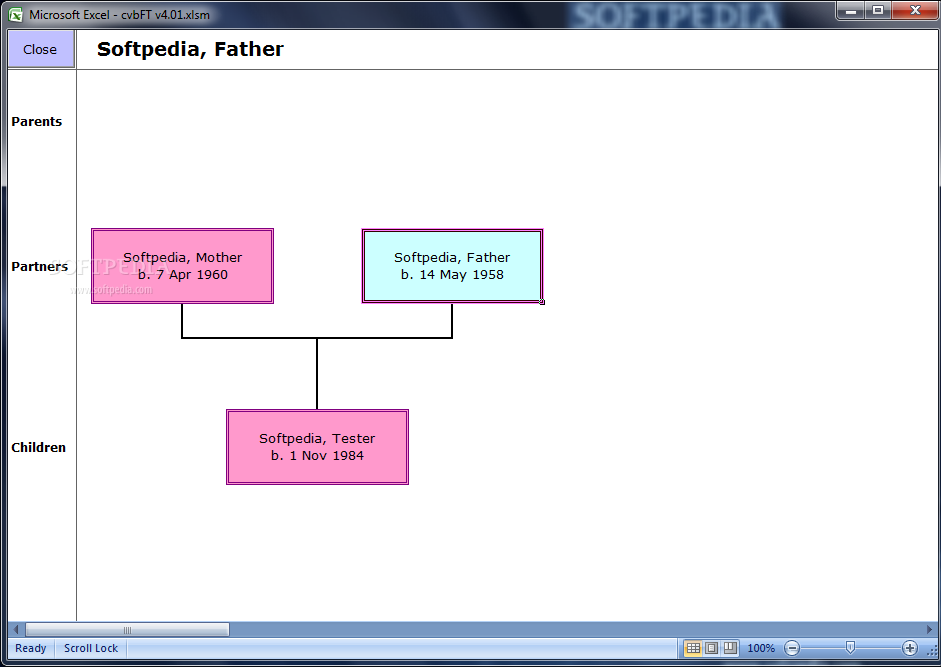Click the horizontal scrollbar left arrow

click(x=16, y=629)
